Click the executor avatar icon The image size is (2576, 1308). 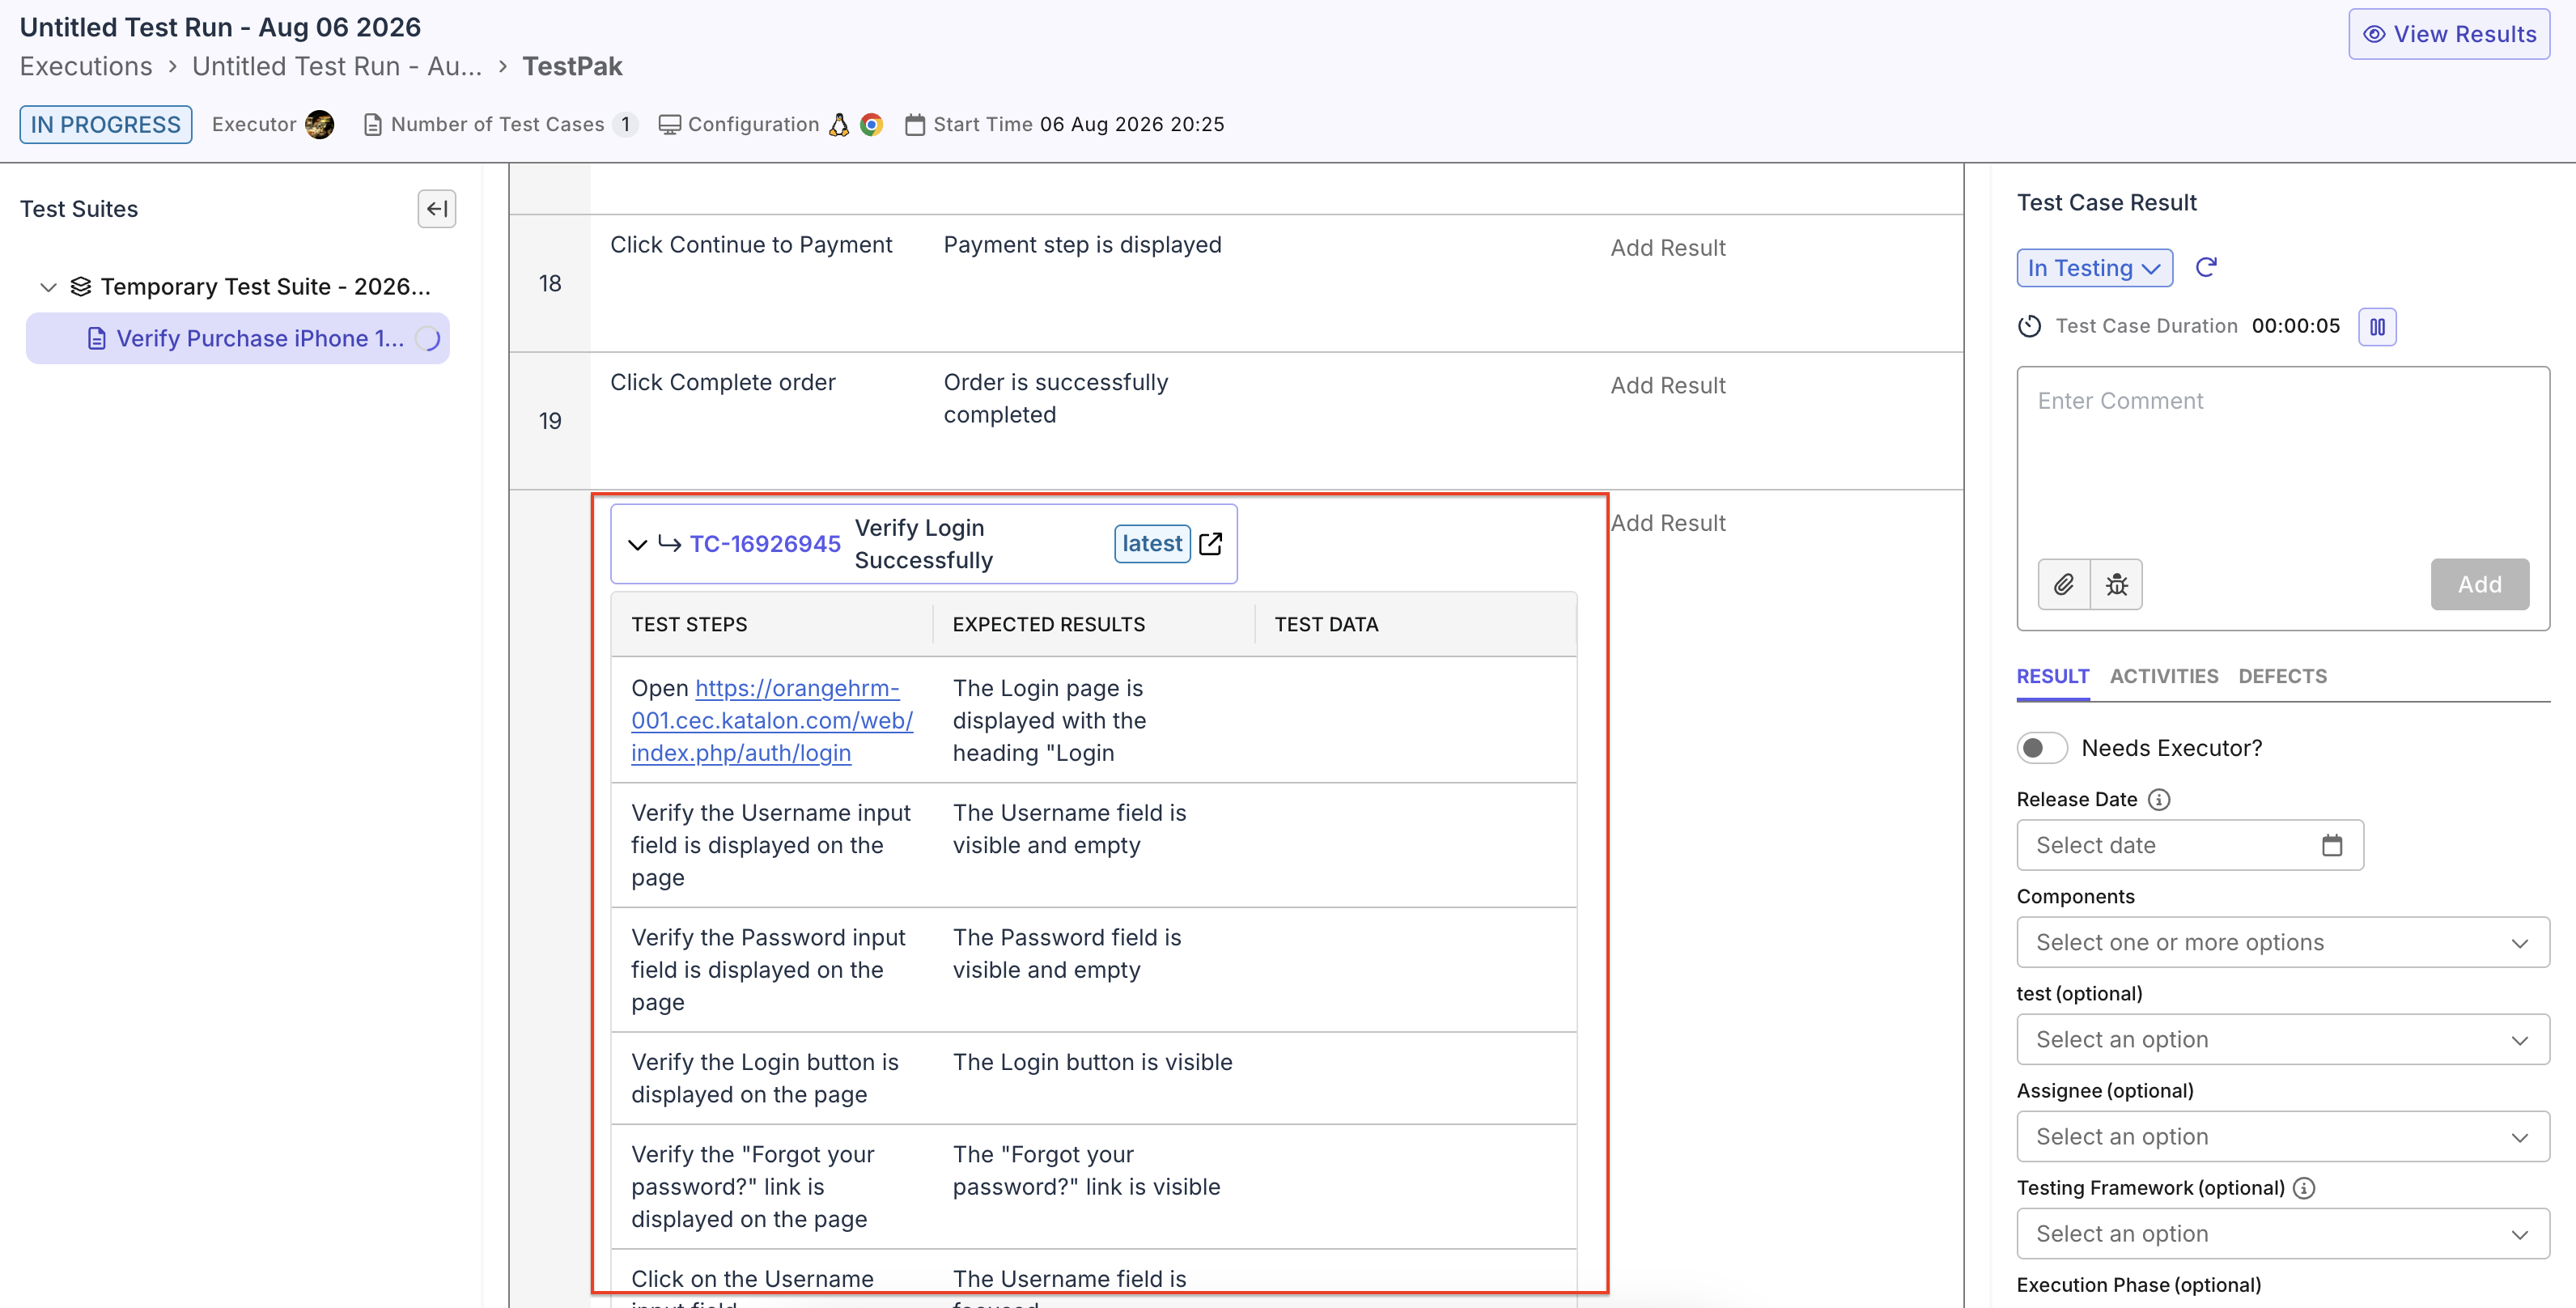[320, 124]
